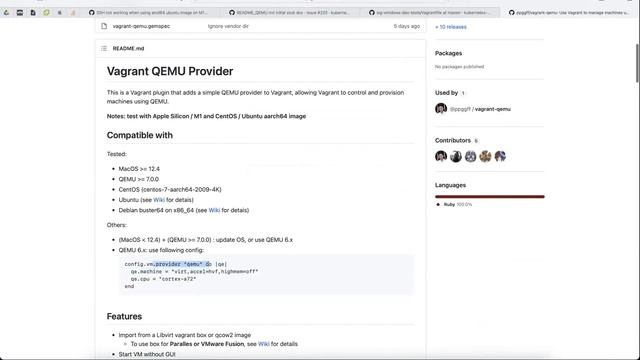Open the Wiki link in Debian buster64 line

pos(214,210)
